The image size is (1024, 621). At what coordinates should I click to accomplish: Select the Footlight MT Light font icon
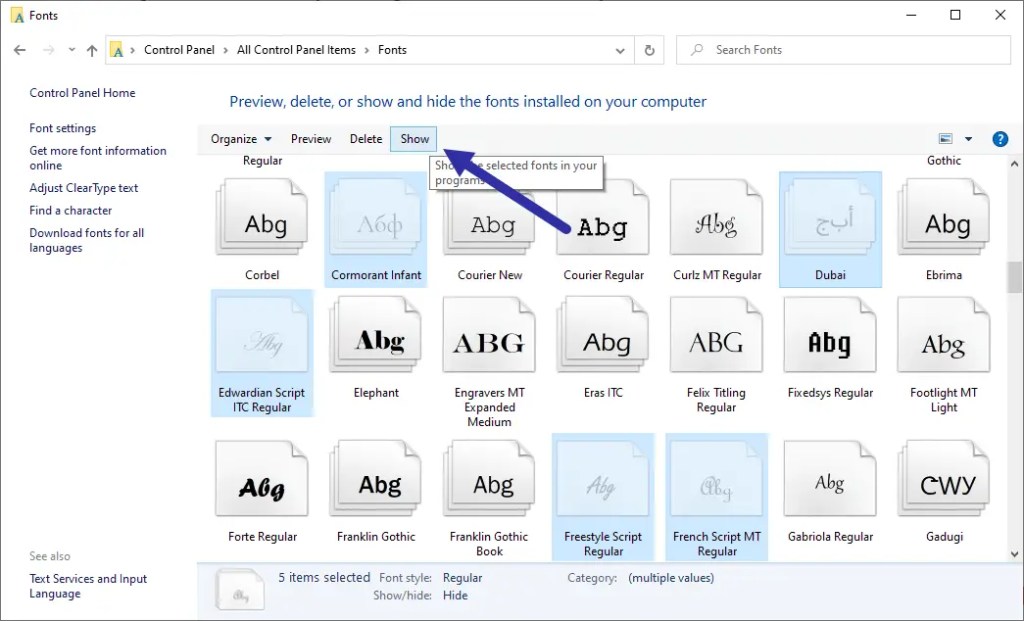pos(944,335)
